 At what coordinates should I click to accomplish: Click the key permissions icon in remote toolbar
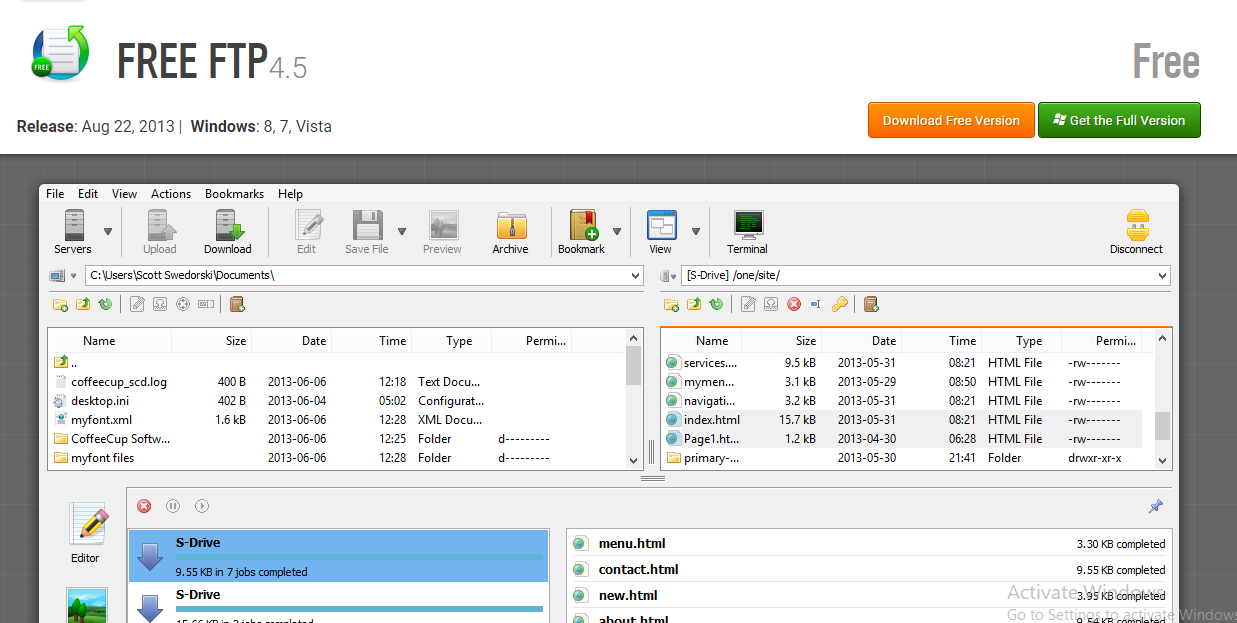[839, 304]
